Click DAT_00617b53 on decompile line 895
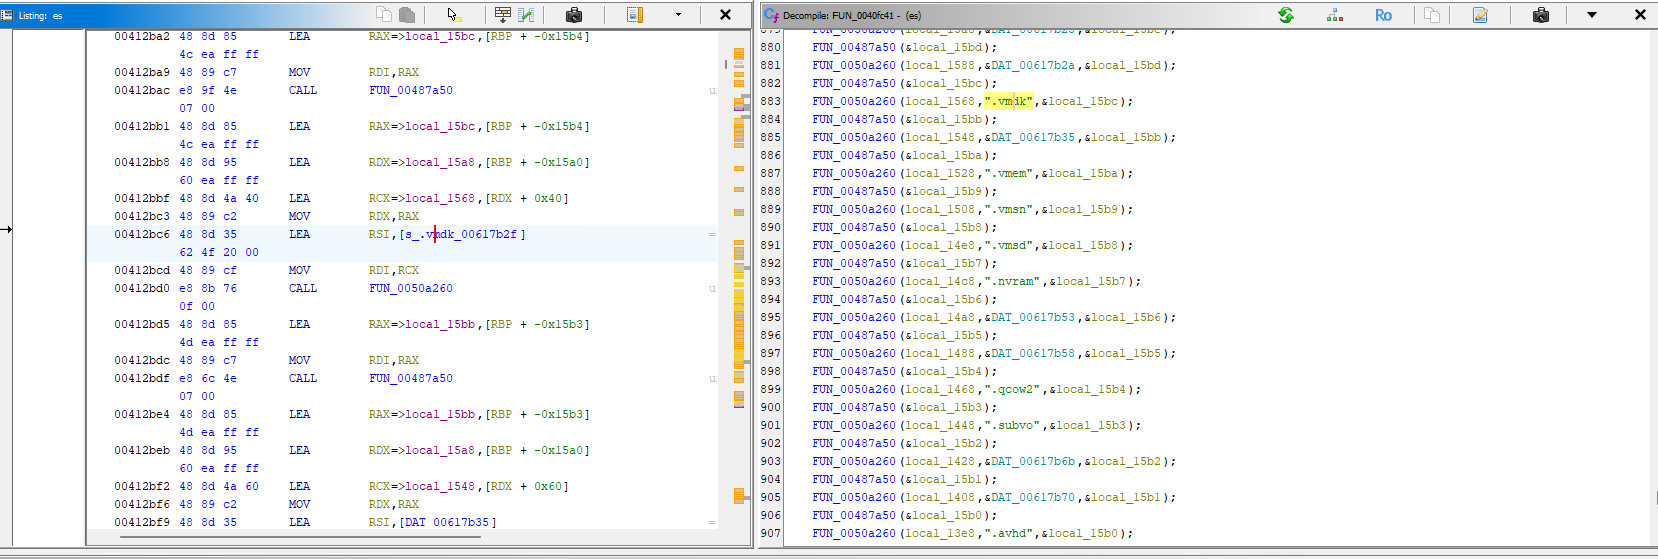This screenshot has width=1658, height=559. [x=1033, y=317]
